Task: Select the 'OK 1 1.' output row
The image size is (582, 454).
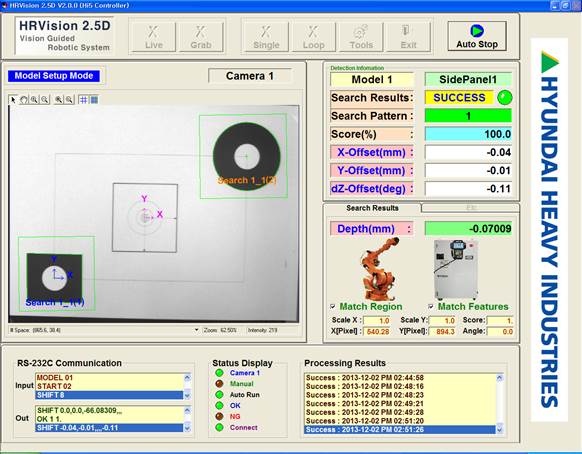Action: [x=109, y=419]
